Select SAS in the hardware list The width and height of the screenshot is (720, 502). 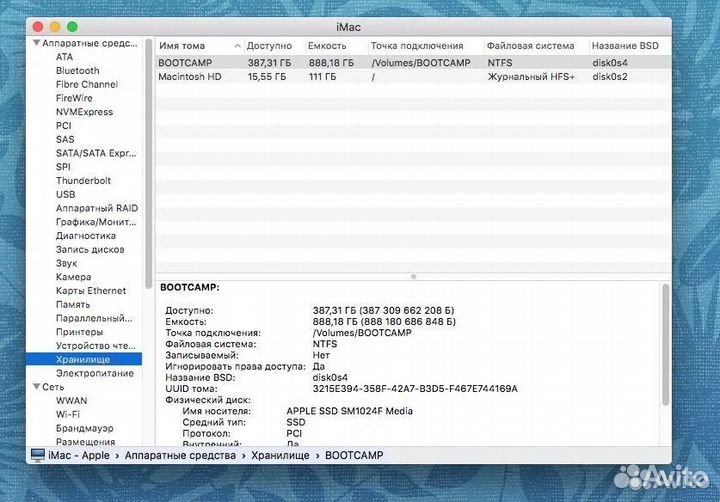tap(65, 140)
